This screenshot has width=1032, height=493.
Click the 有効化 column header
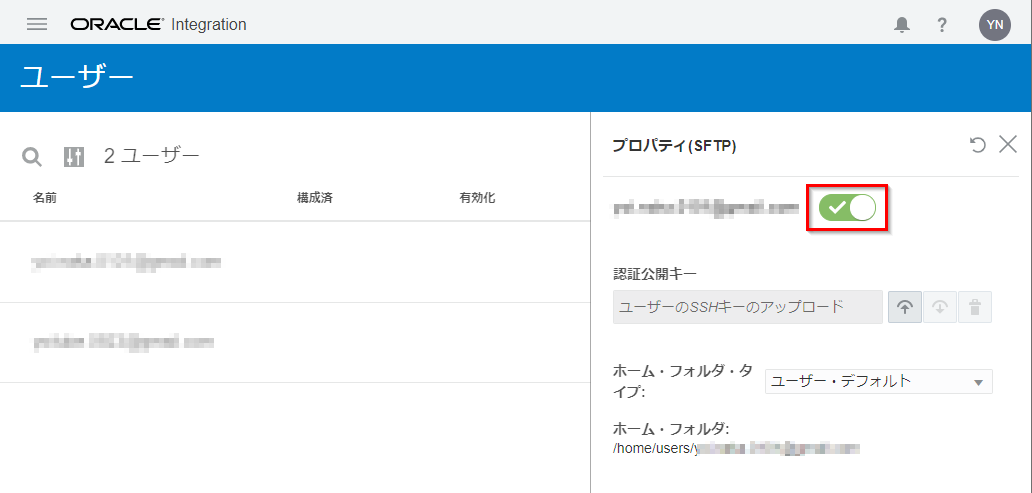coord(477,198)
